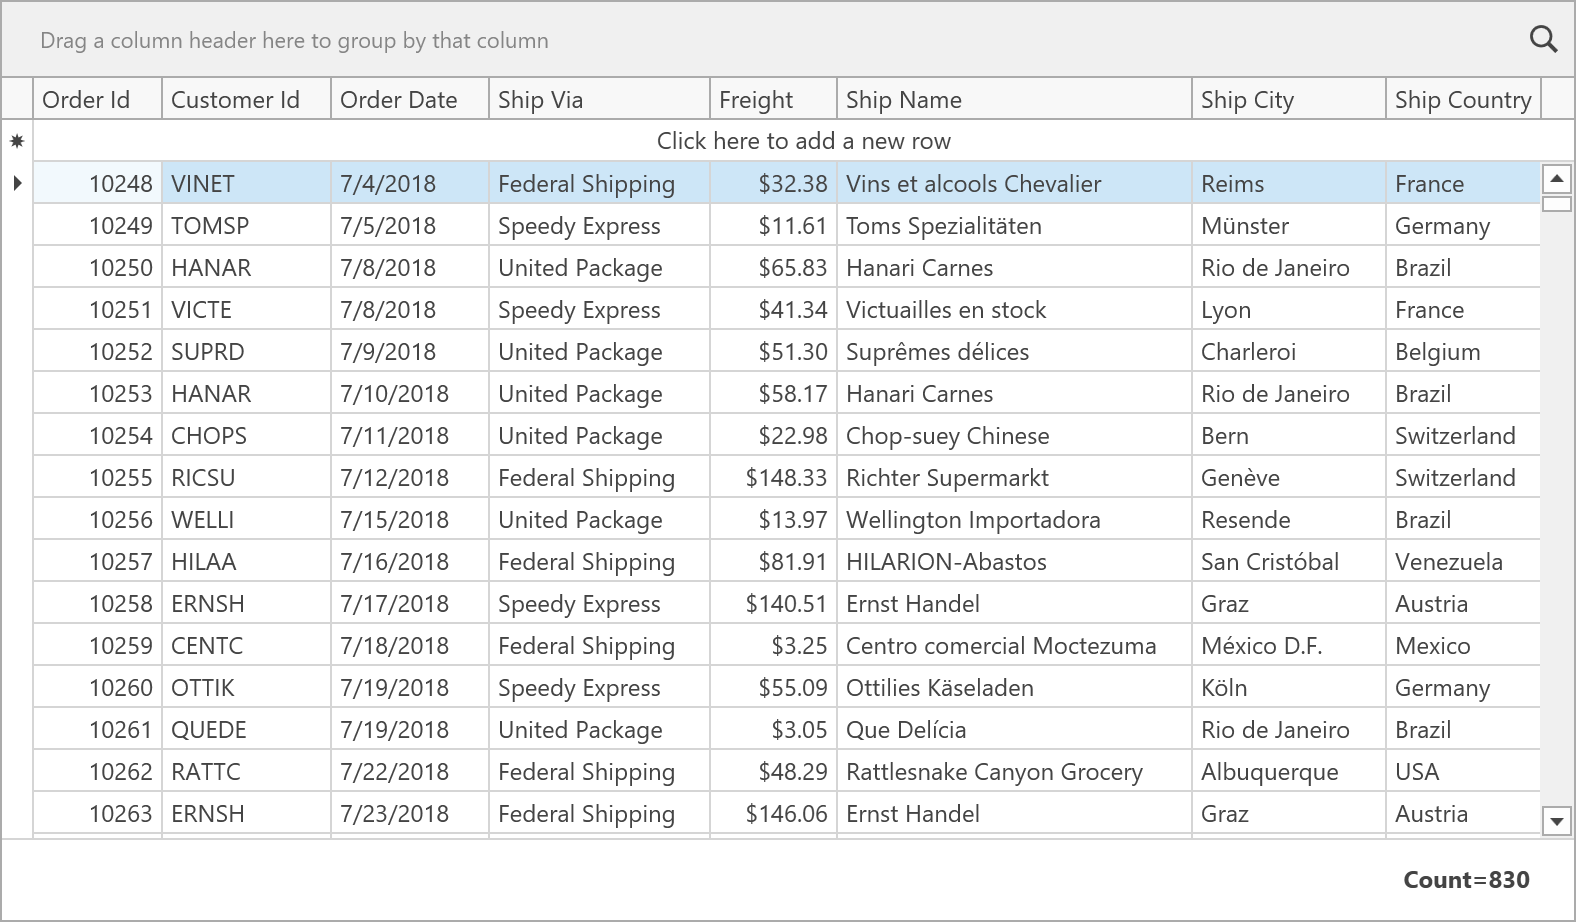Click the Ship Via column header

598,100
